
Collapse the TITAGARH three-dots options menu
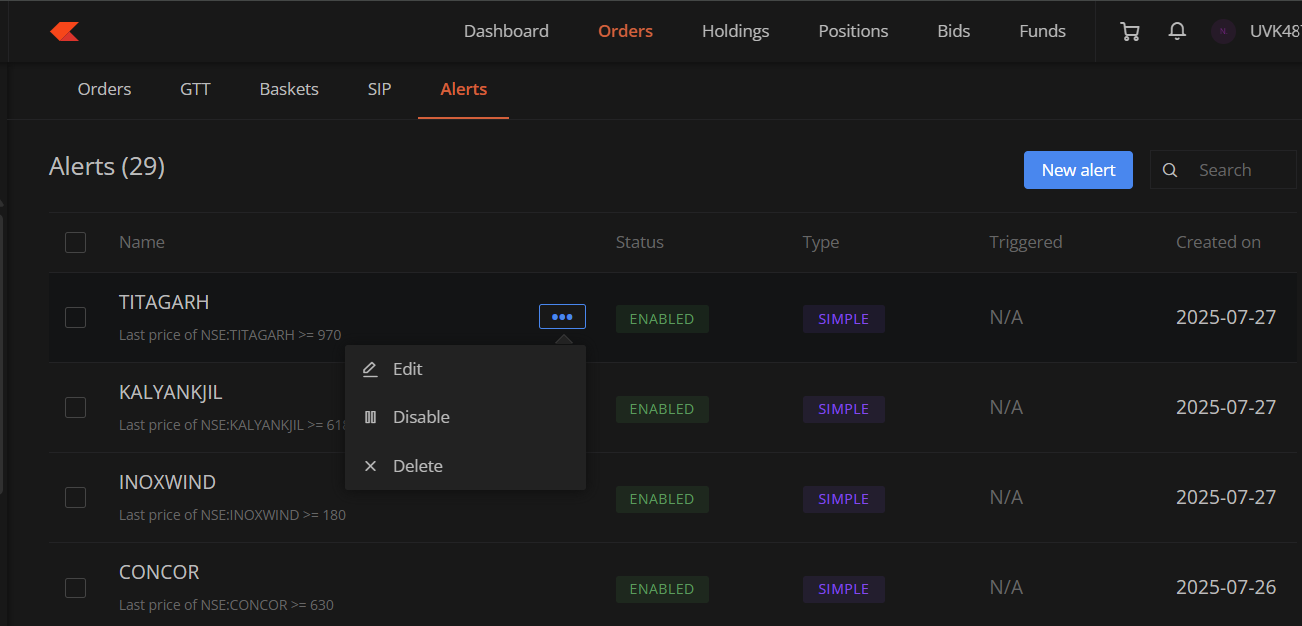point(562,317)
